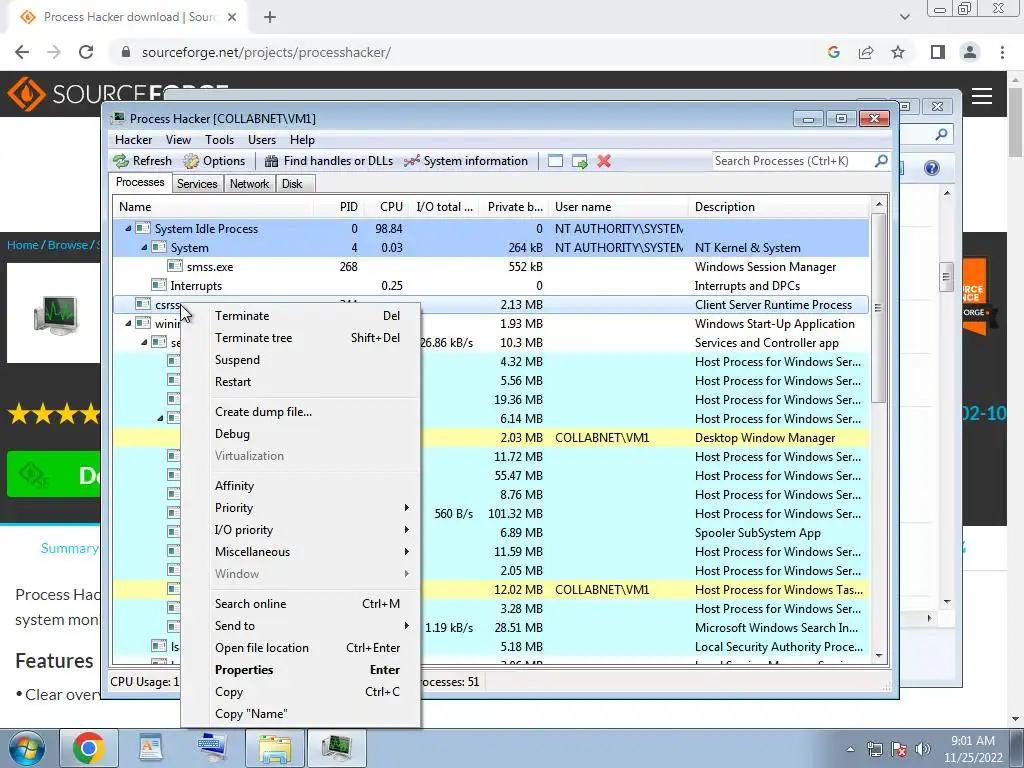Toggle Chrome side panel icon
The height and width of the screenshot is (768, 1024).
pyautogui.click(x=938, y=52)
